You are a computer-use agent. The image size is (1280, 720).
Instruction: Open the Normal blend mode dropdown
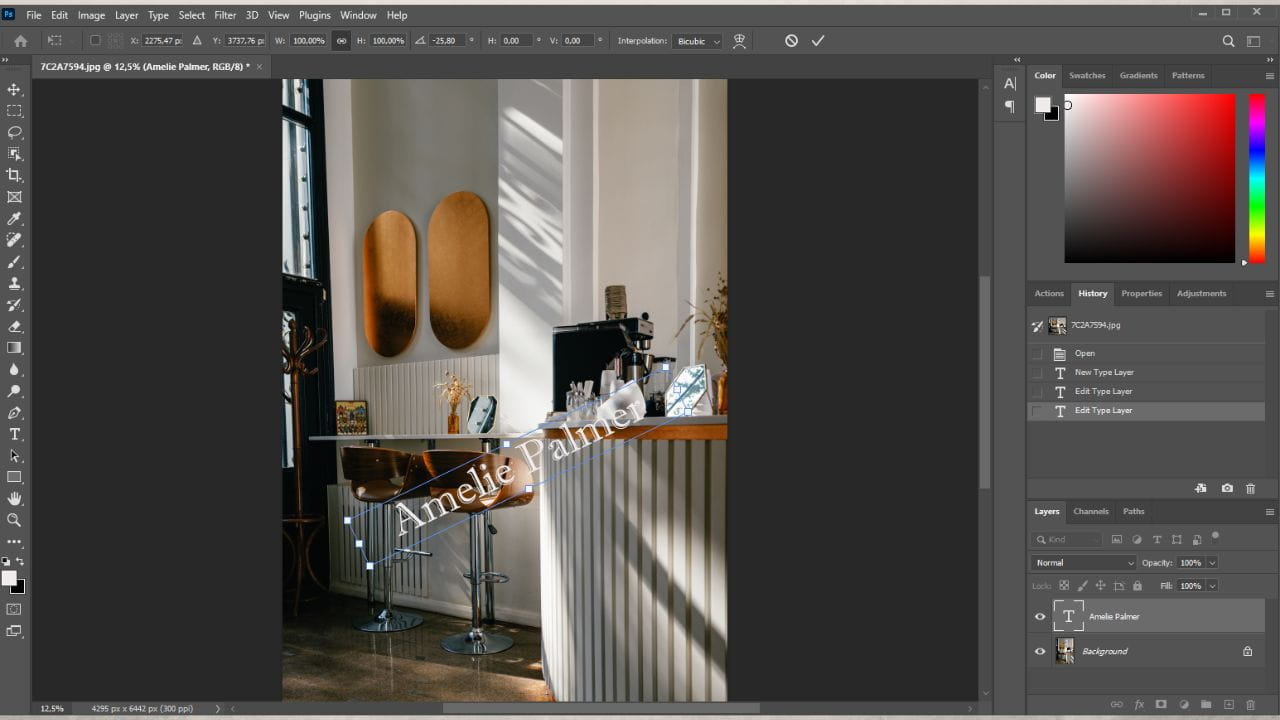tap(1084, 563)
